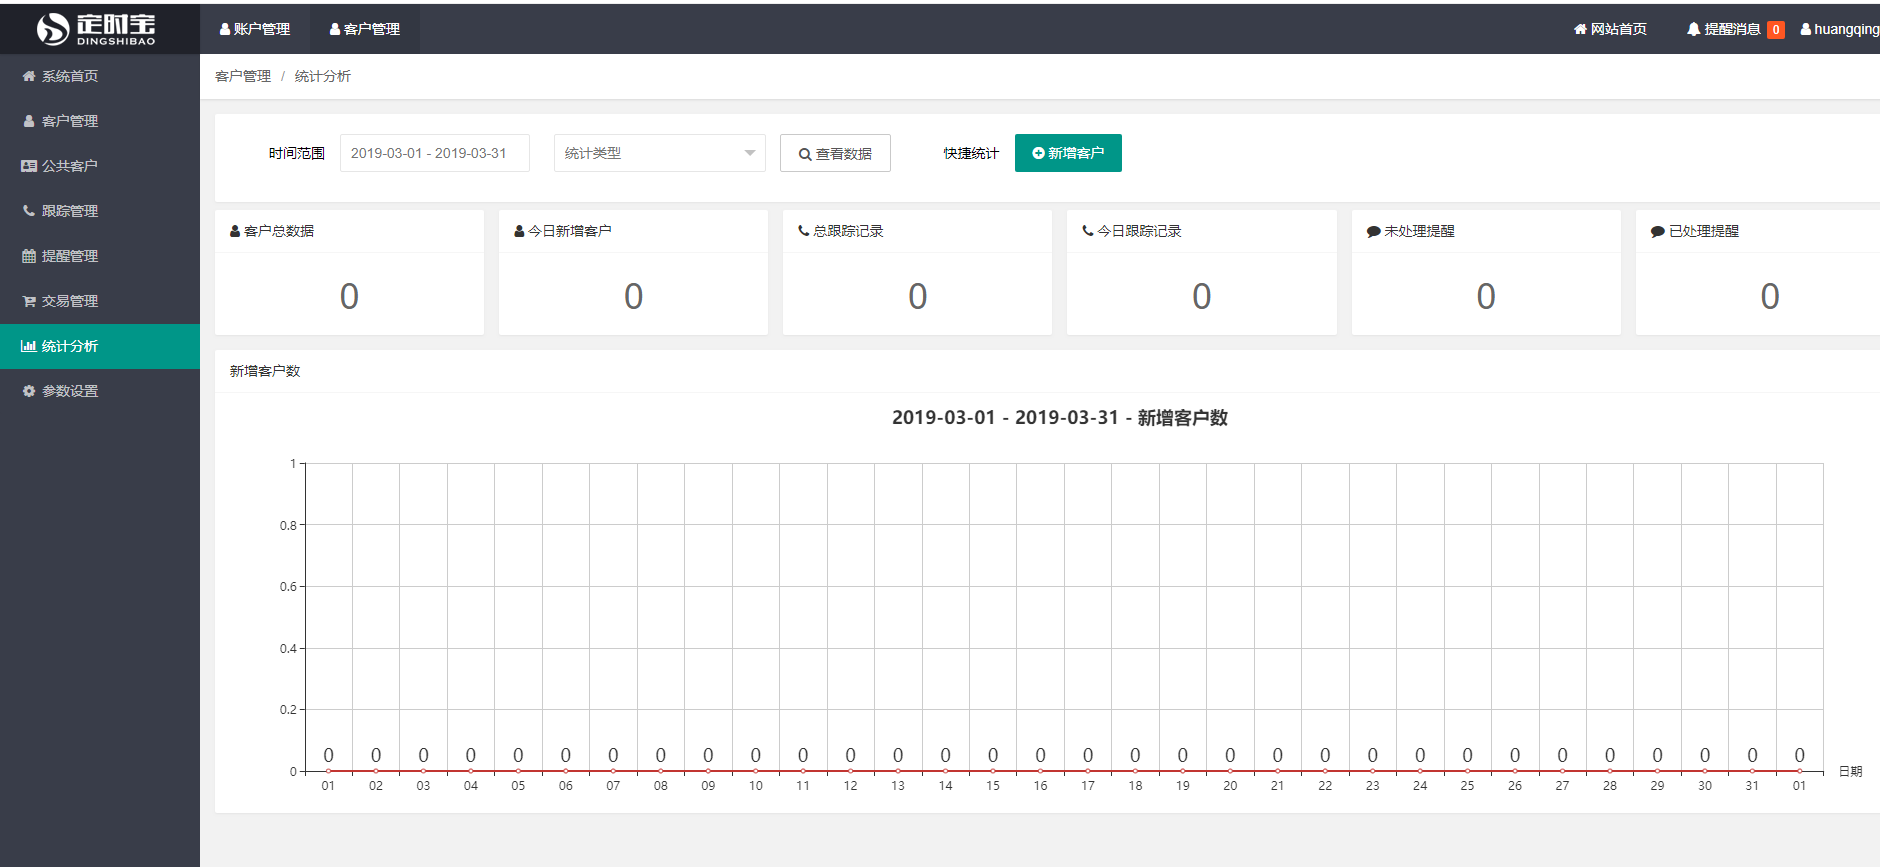
Task: Click the green 新增客户 quick-stat button
Action: click(x=1068, y=153)
